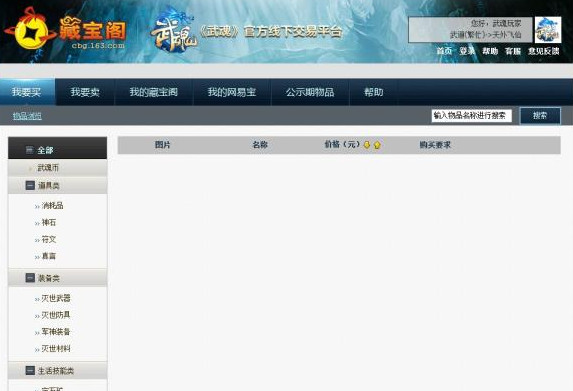
Task: Sort price descending with down arrow icon
Action: [367, 145]
